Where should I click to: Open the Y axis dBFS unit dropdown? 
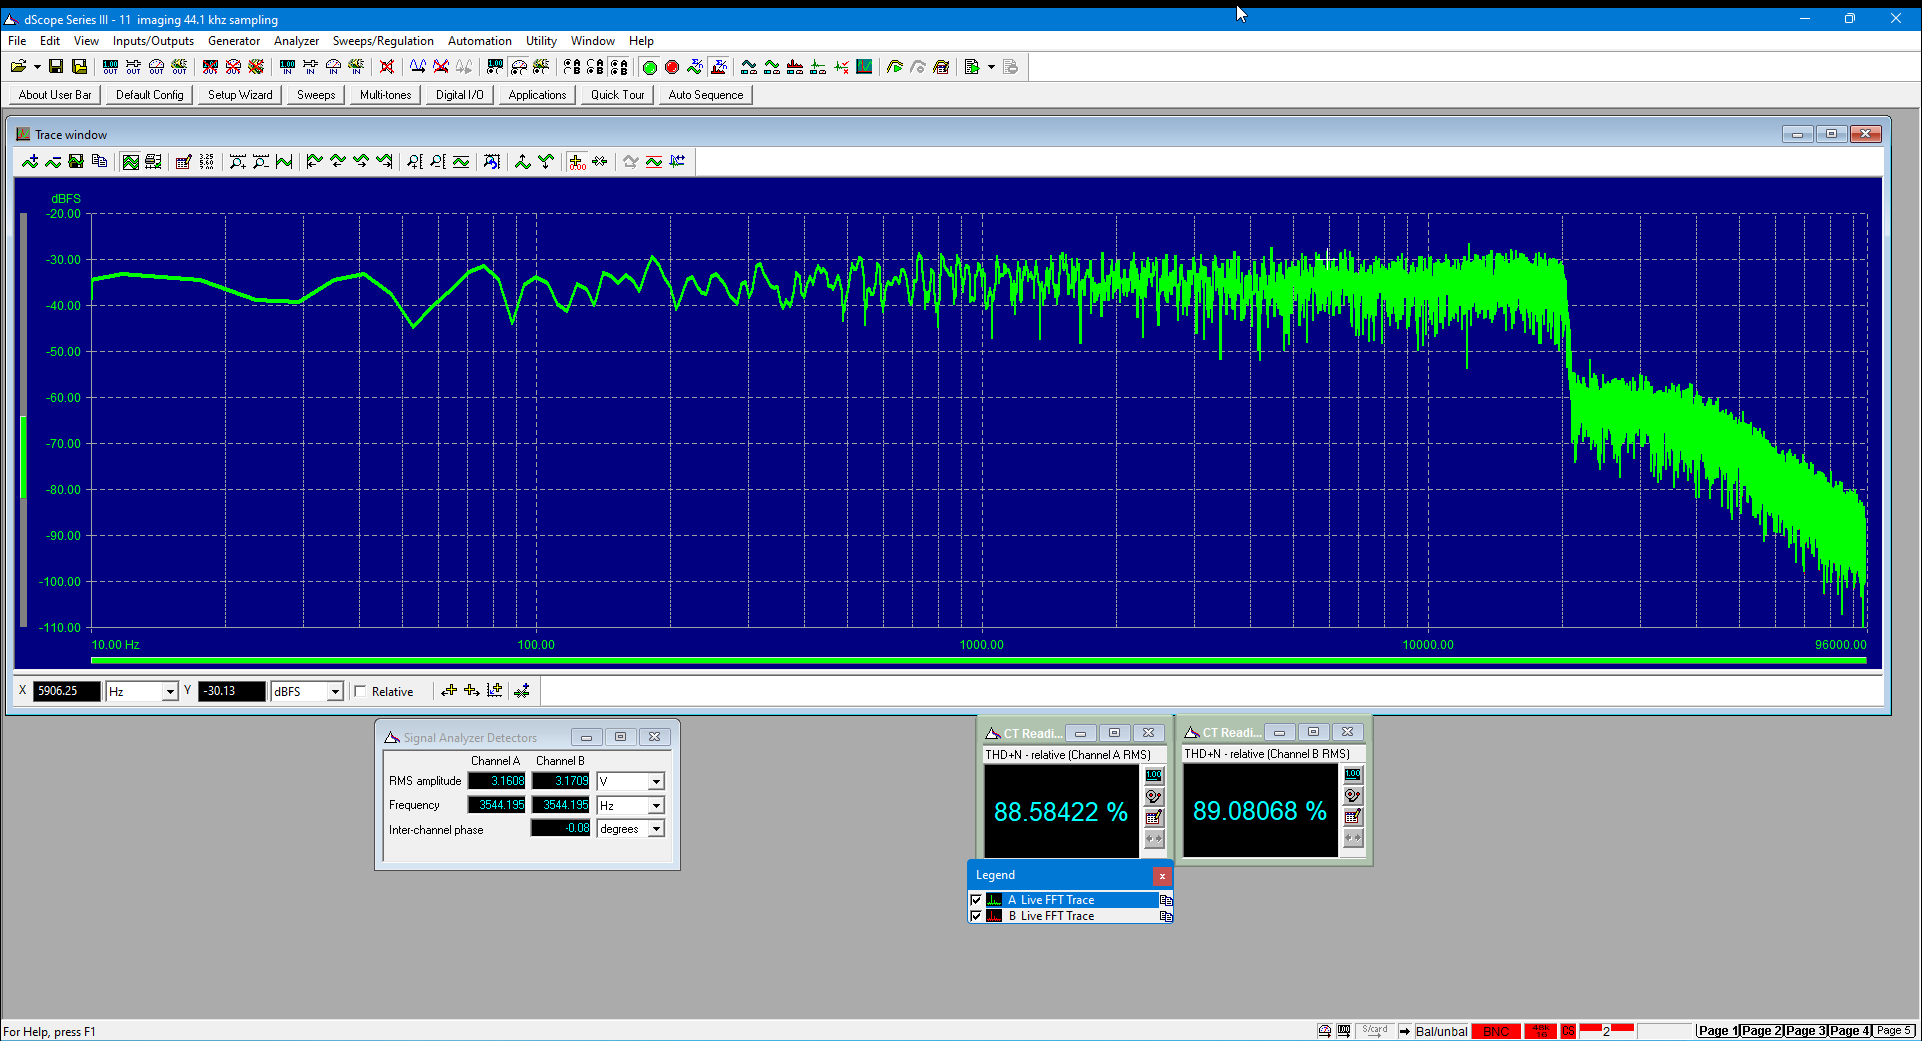point(335,692)
